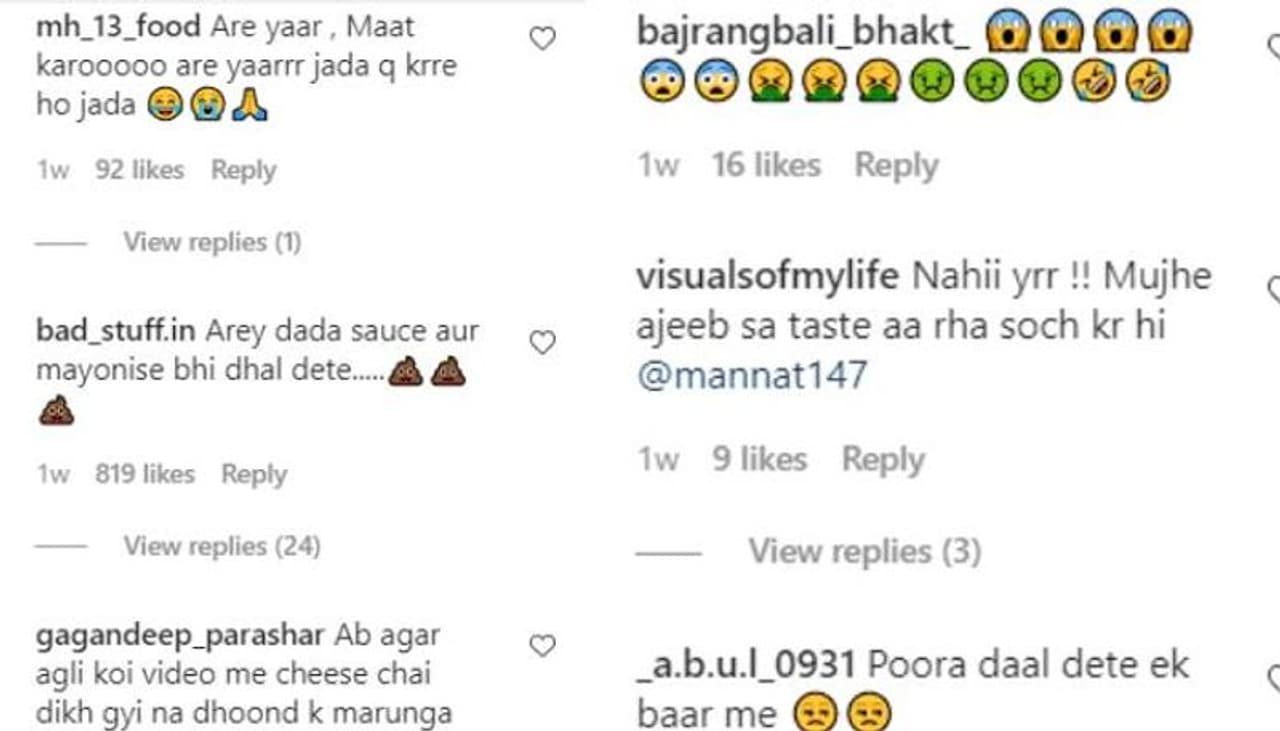View 16 likes on bajrangbali_bhakt_ comment
Viewport: 1280px width, 731px height.
click(766, 165)
